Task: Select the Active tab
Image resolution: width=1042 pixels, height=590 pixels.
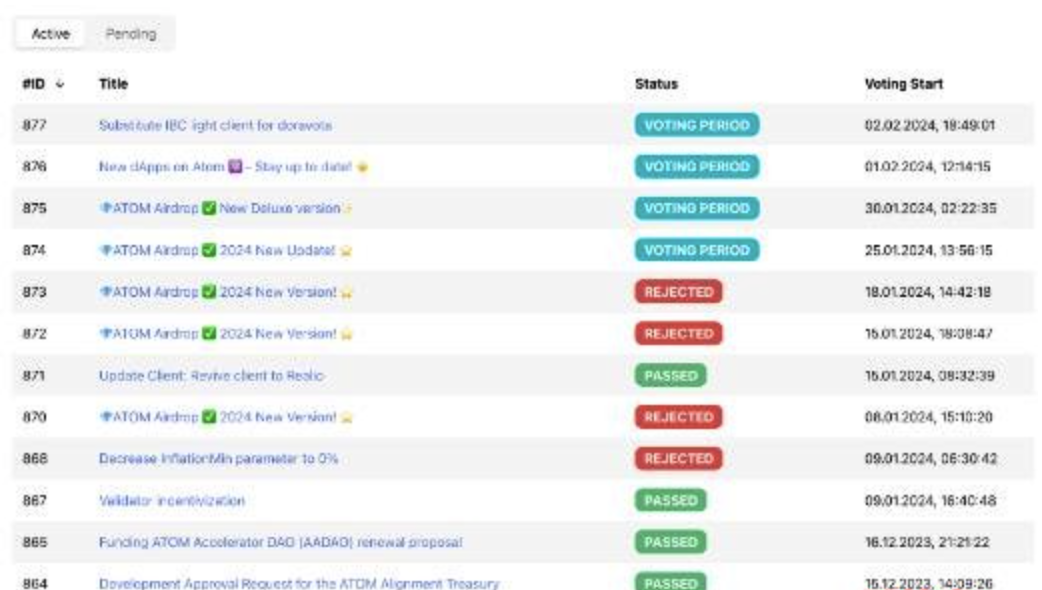Action: [51, 34]
